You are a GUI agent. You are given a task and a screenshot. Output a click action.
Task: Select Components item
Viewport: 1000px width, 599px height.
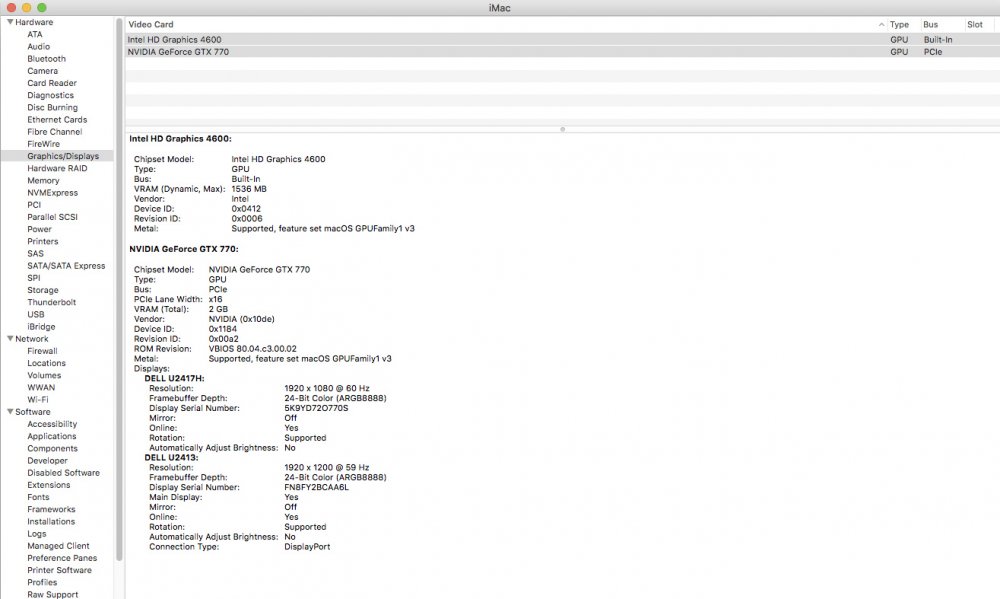pyautogui.click(x=52, y=448)
